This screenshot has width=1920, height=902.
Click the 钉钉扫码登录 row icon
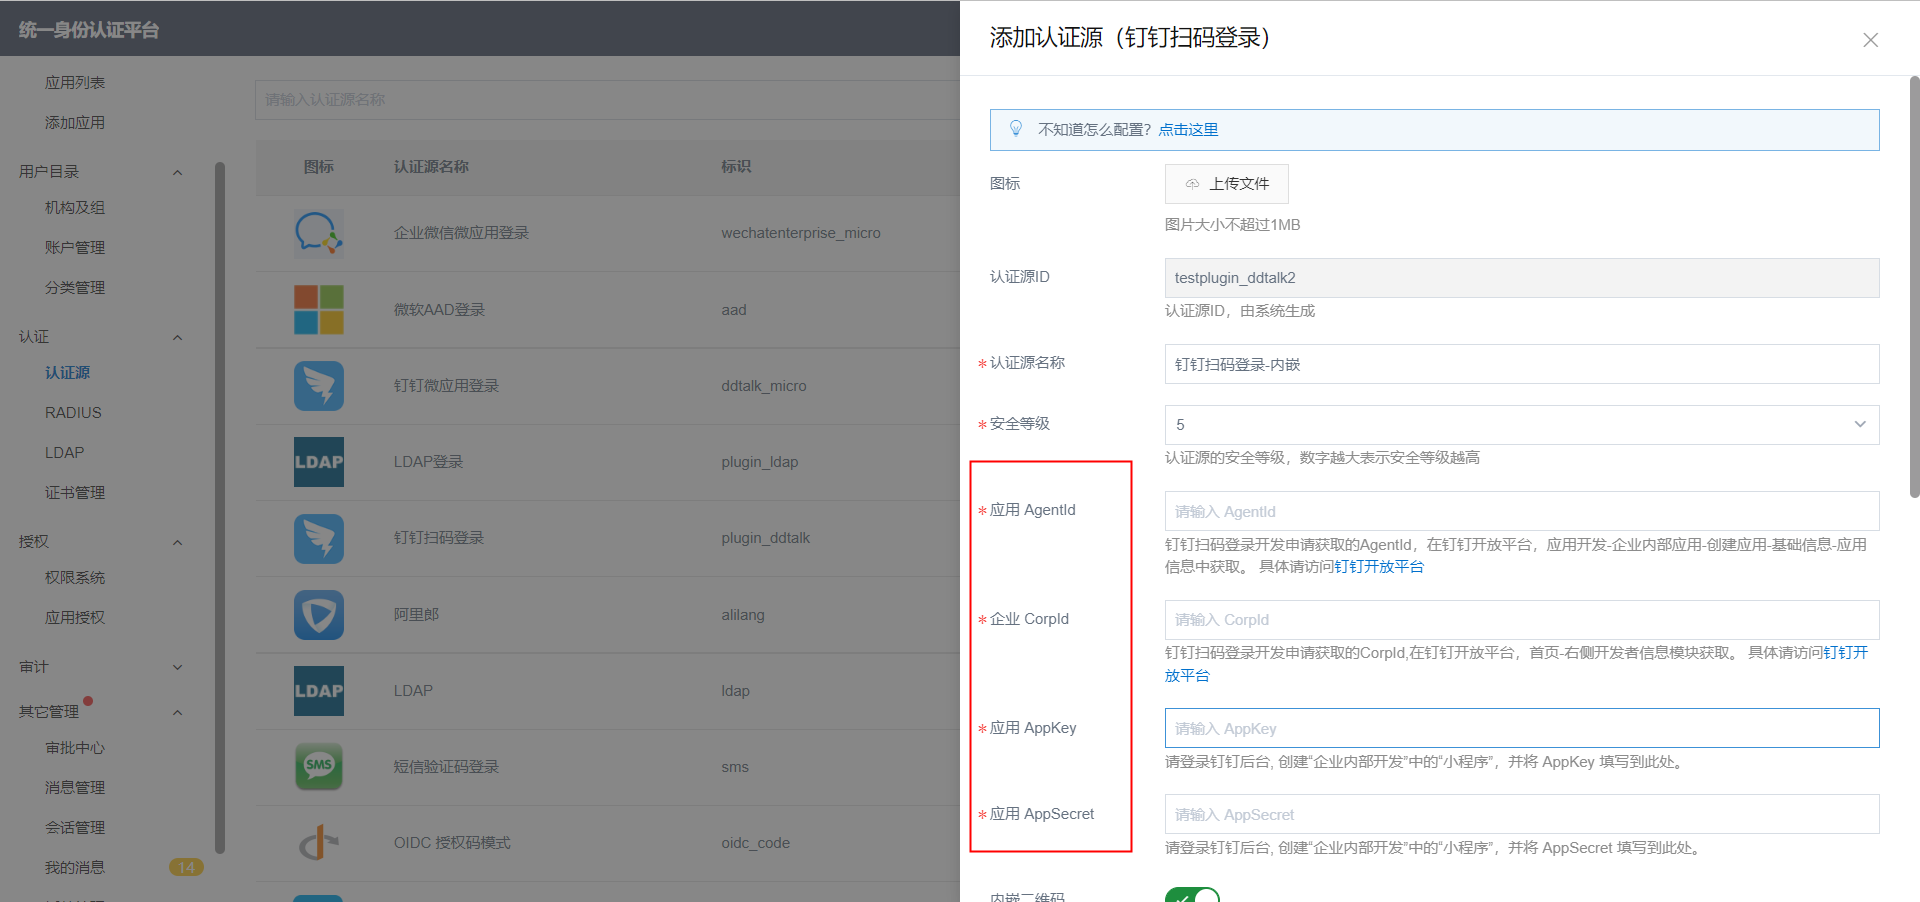pos(318,538)
